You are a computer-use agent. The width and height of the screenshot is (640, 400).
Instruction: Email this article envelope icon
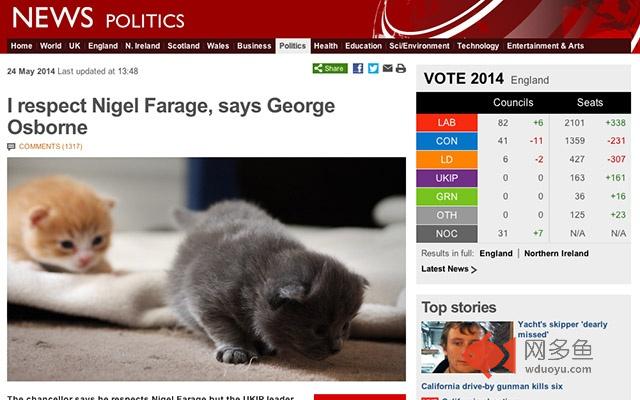[x=387, y=68]
